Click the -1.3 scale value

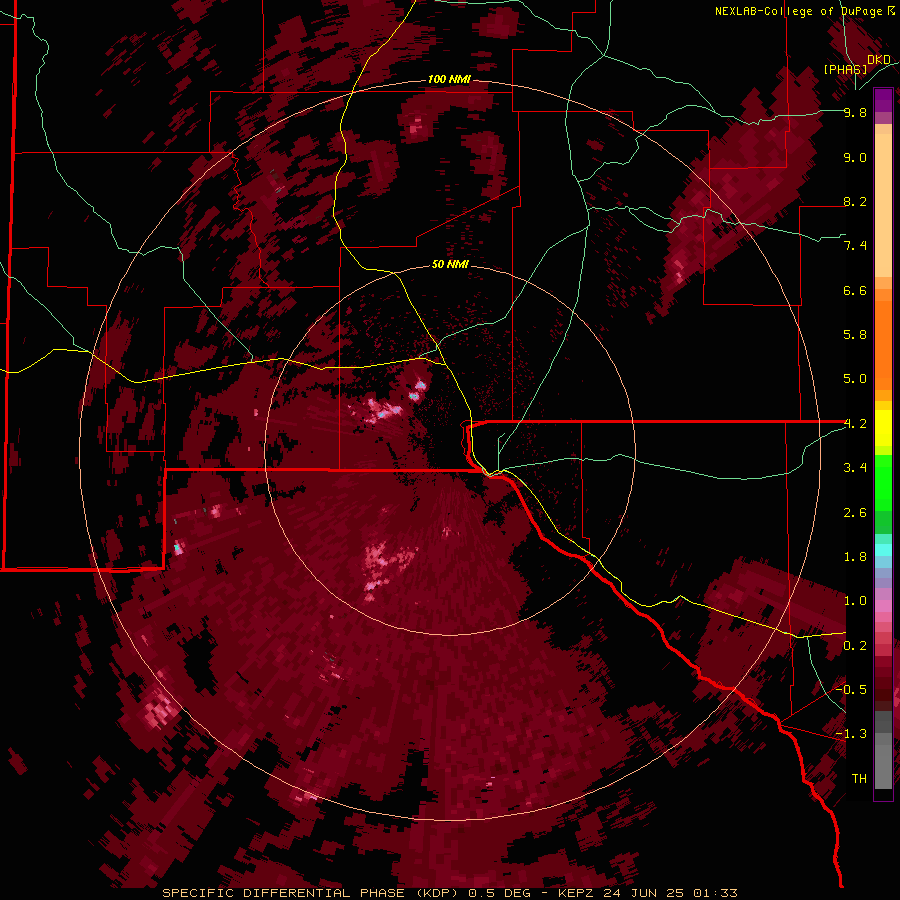click(x=851, y=734)
